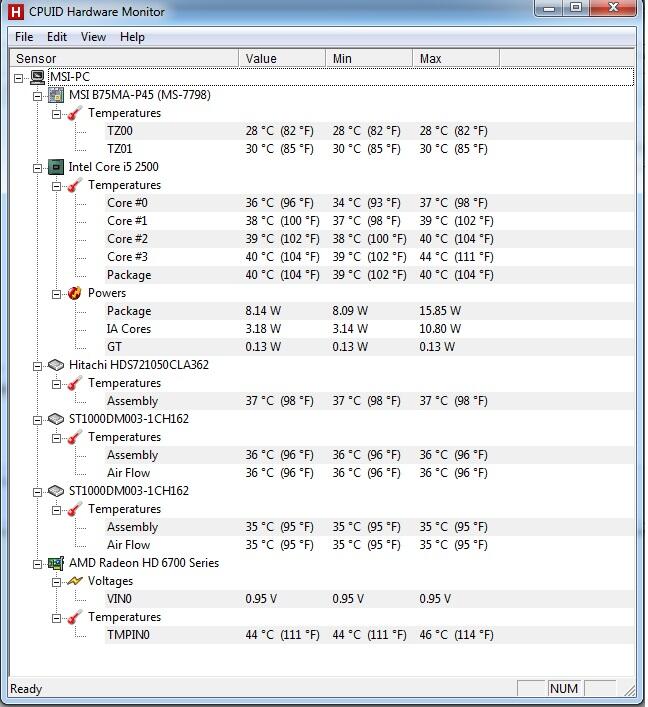Select the Core #2 row
Screen dimensions: 648x707
[369, 239]
